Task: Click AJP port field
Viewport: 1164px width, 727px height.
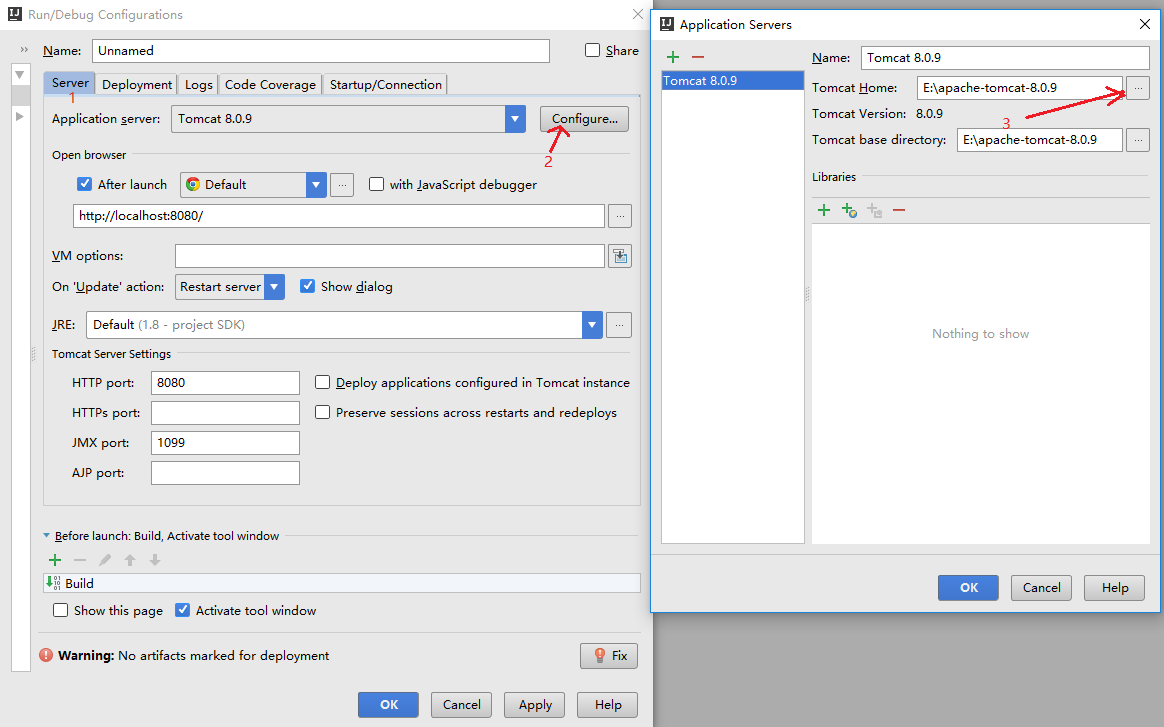Action: tap(225, 473)
